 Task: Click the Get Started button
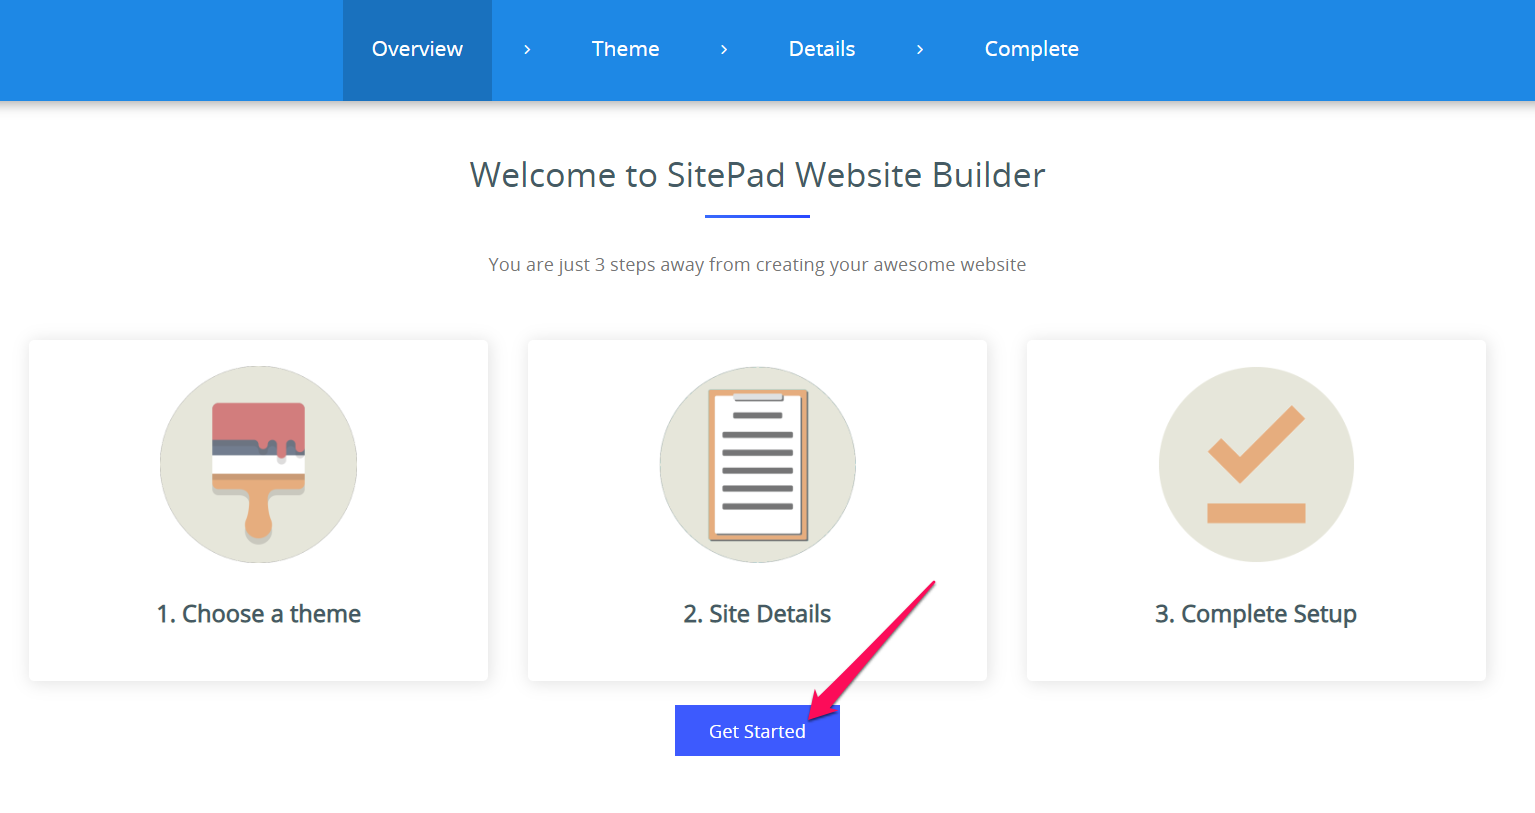coord(757,730)
